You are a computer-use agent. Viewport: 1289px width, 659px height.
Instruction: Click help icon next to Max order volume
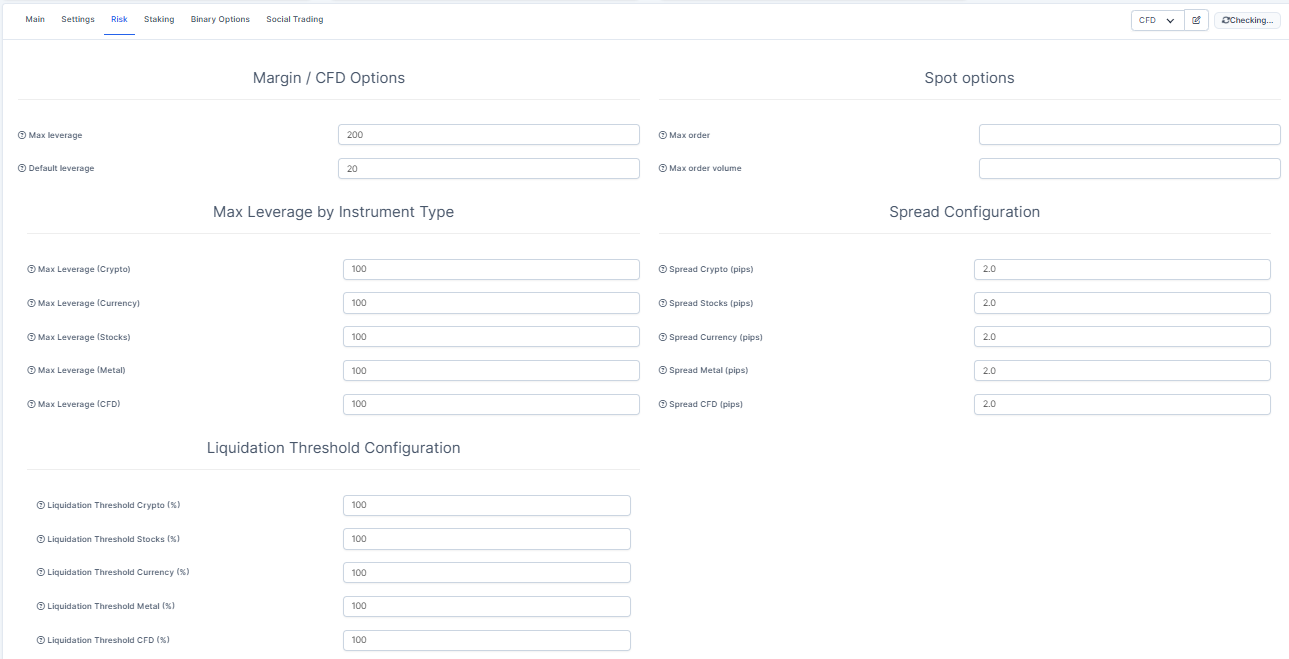coord(662,169)
